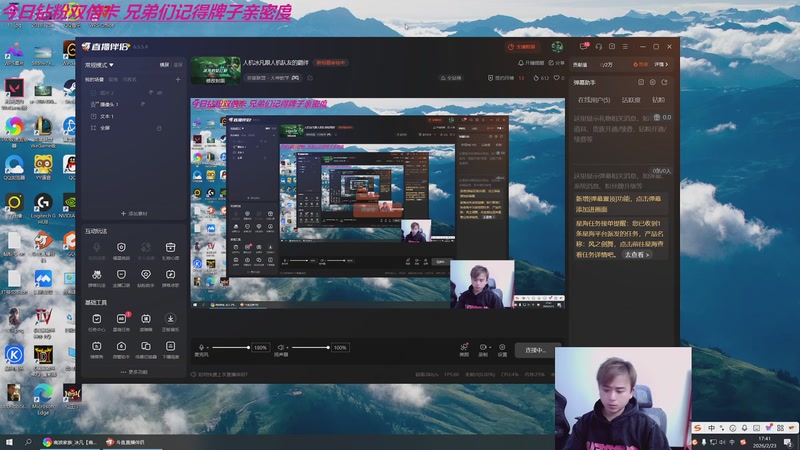The image size is (800, 450).
Task: Adjust the microphone volume slider
Action: [231, 347]
